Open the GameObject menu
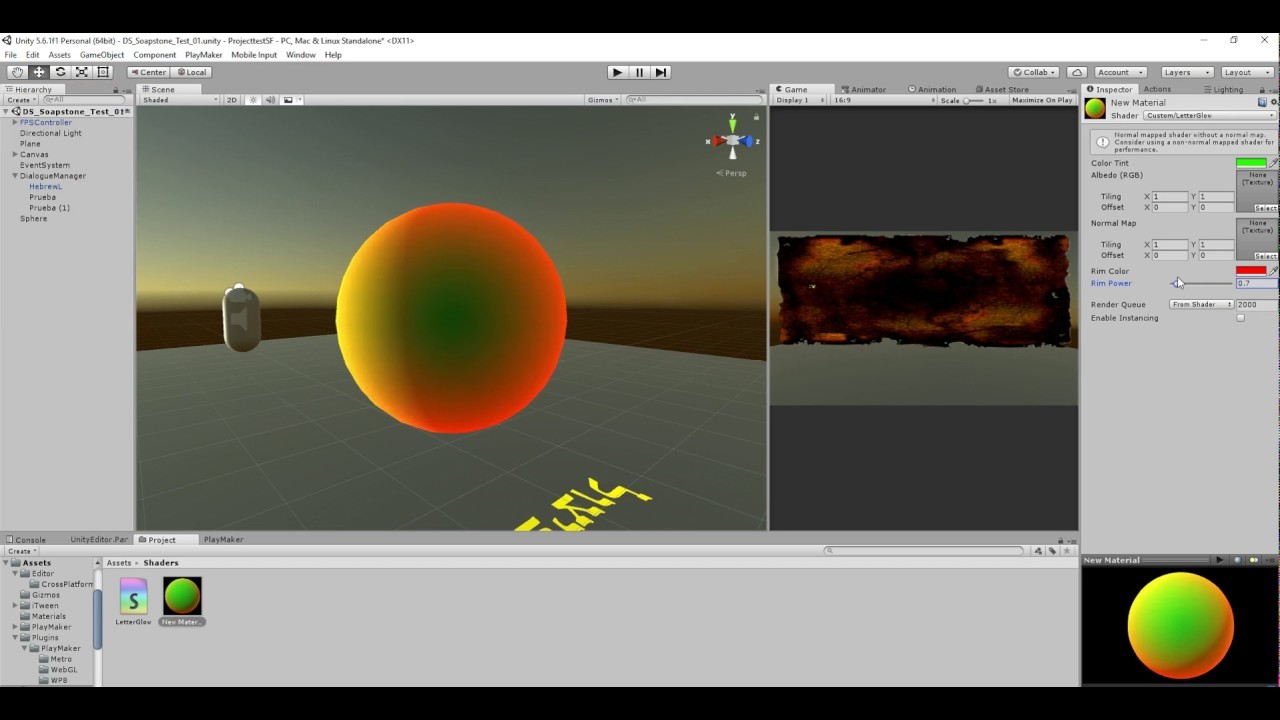 [102, 55]
